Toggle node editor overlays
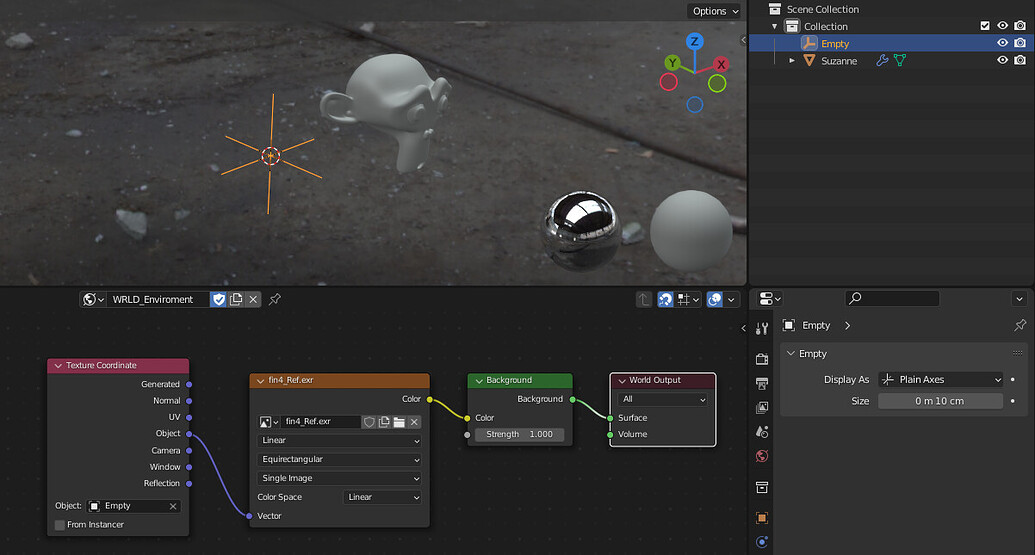 click(x=714, y=300)
